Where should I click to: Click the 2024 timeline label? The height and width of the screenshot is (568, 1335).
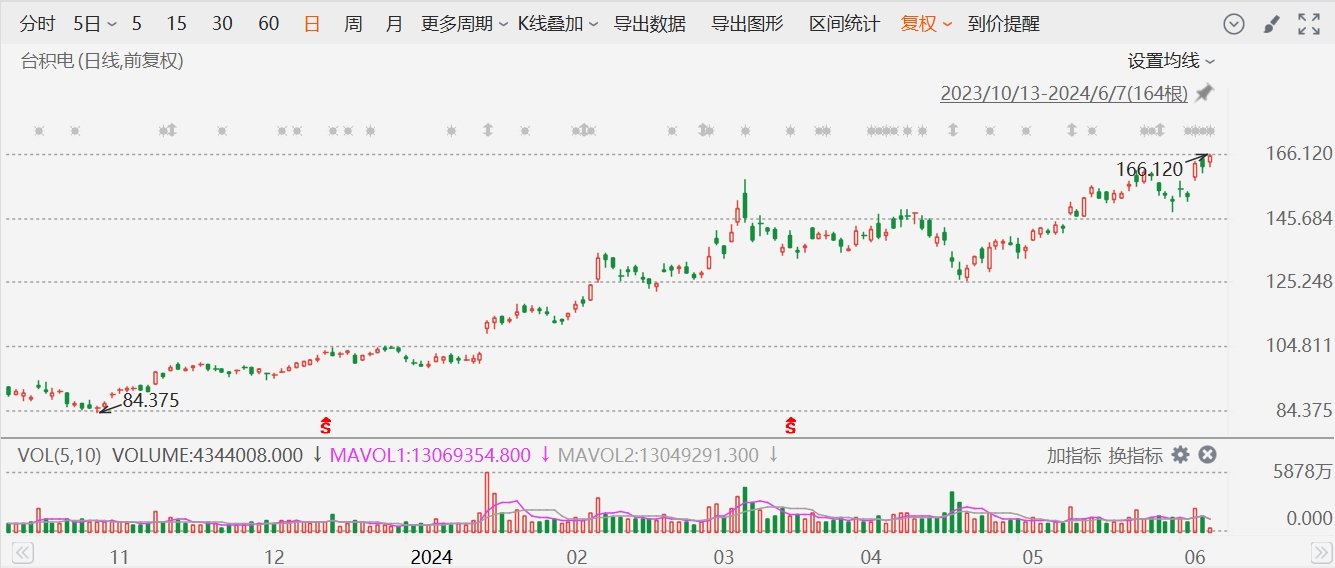coord(432,557)
